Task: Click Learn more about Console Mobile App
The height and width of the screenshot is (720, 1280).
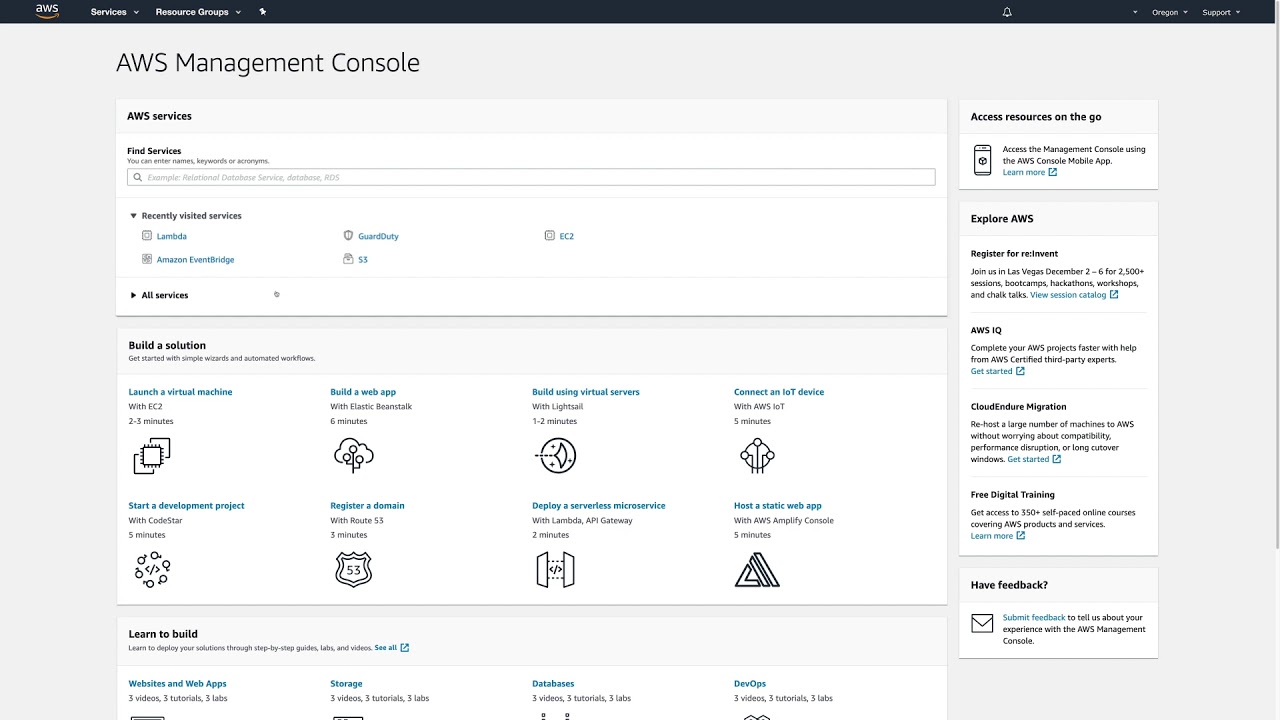Action: (x=1024, y=172)
